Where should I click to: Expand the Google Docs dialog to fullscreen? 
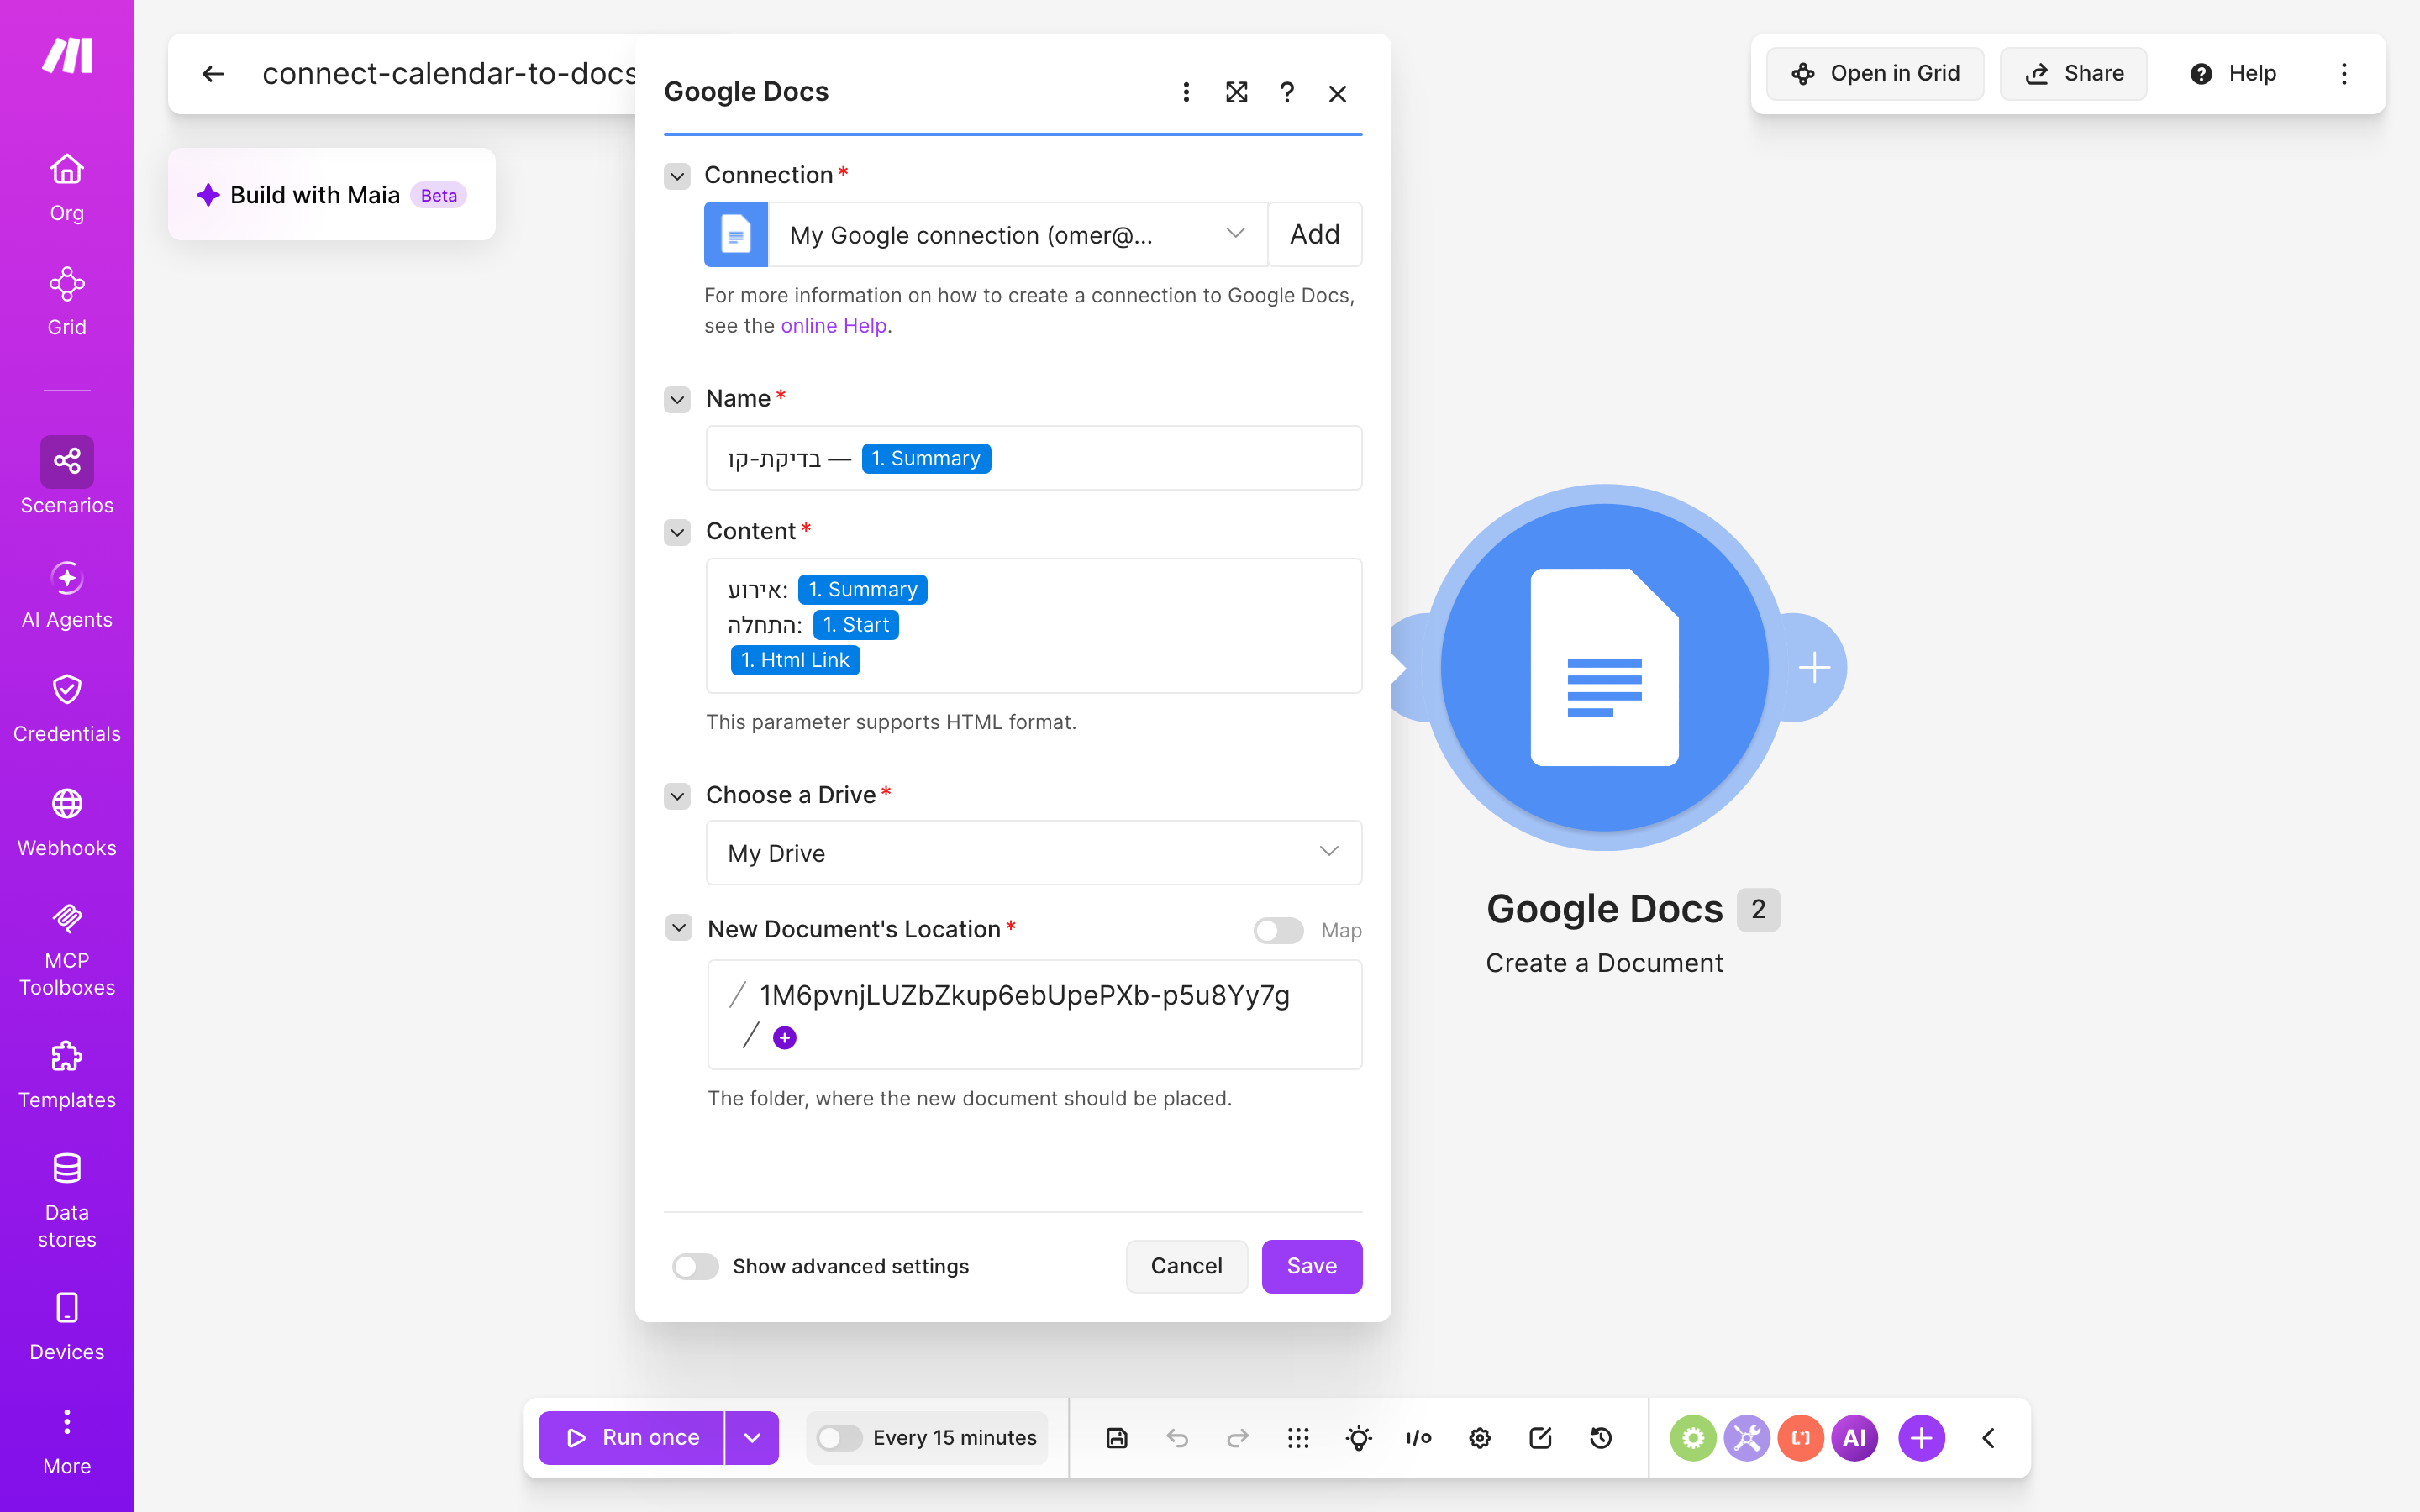pos(1237,93)
